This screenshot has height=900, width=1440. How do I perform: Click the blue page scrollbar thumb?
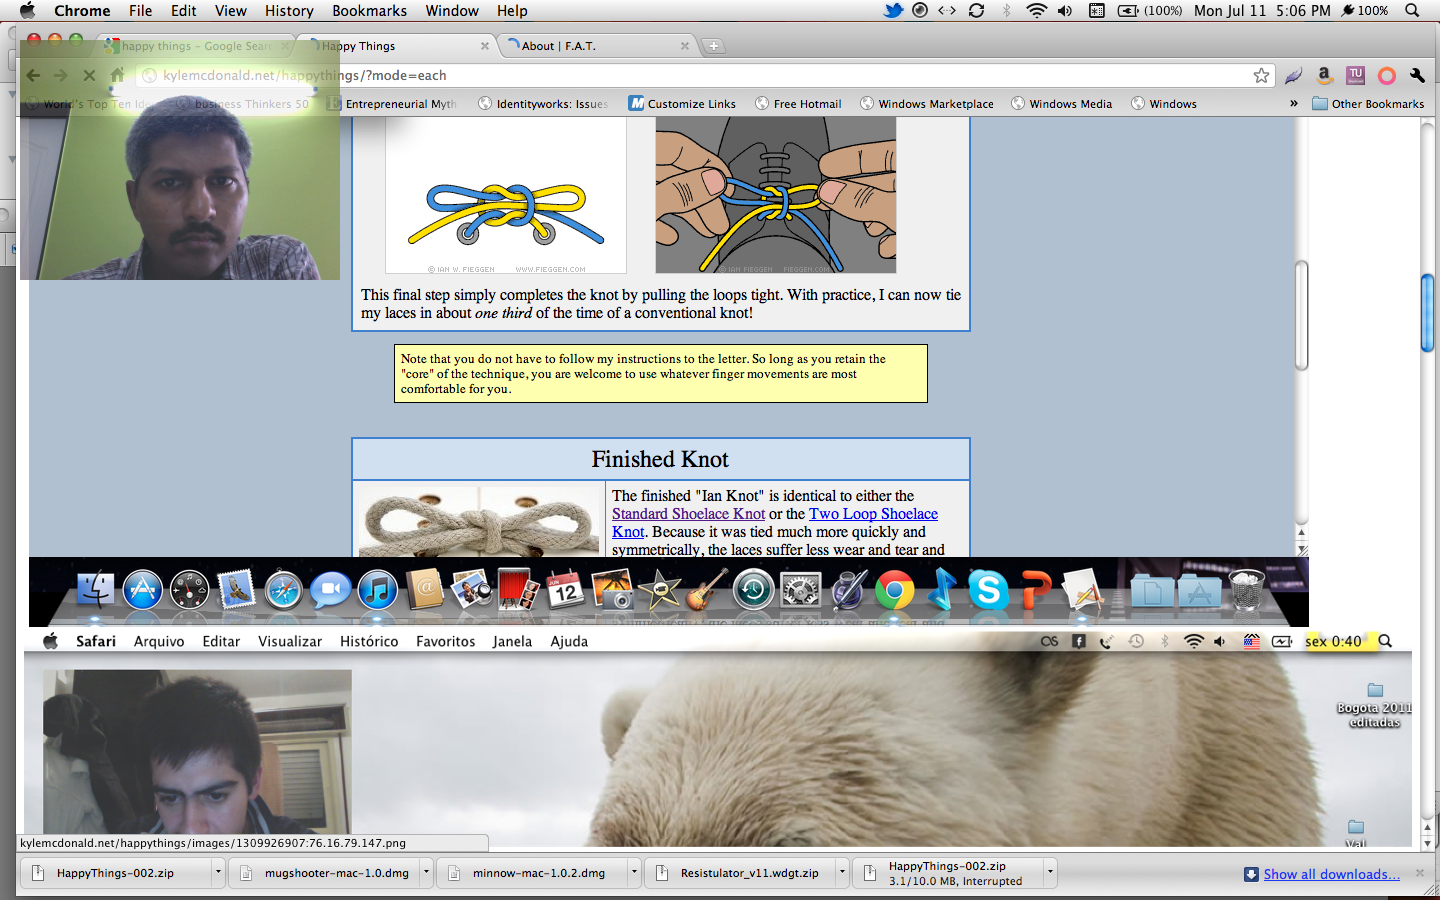1428,312
